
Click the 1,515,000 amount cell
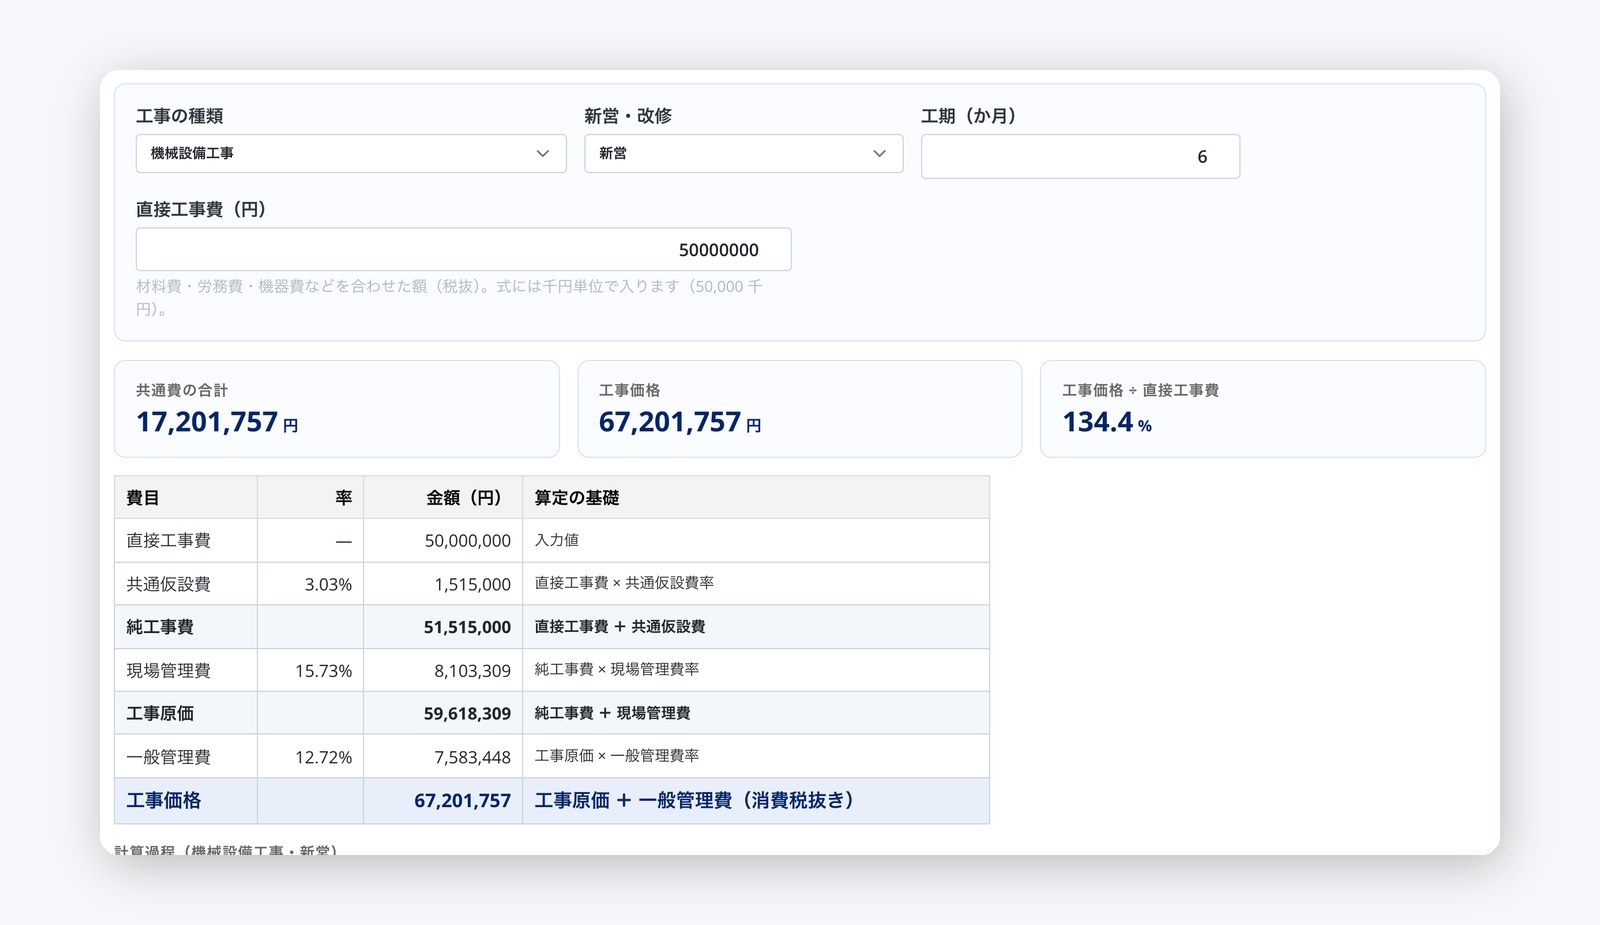(443, 584)
